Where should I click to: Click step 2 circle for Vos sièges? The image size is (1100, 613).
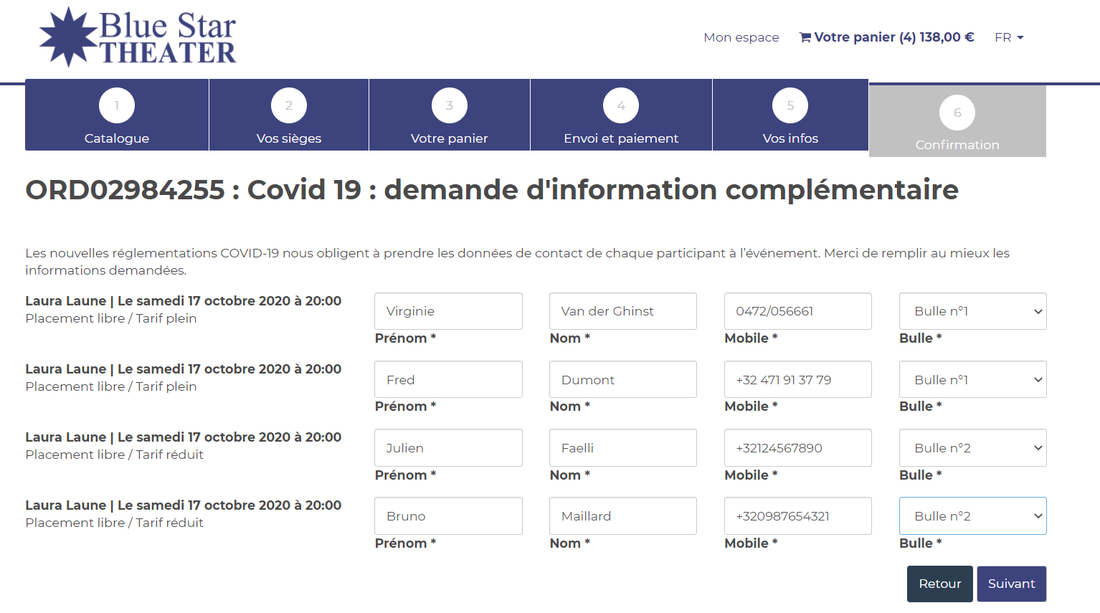(x=289, y=105)
